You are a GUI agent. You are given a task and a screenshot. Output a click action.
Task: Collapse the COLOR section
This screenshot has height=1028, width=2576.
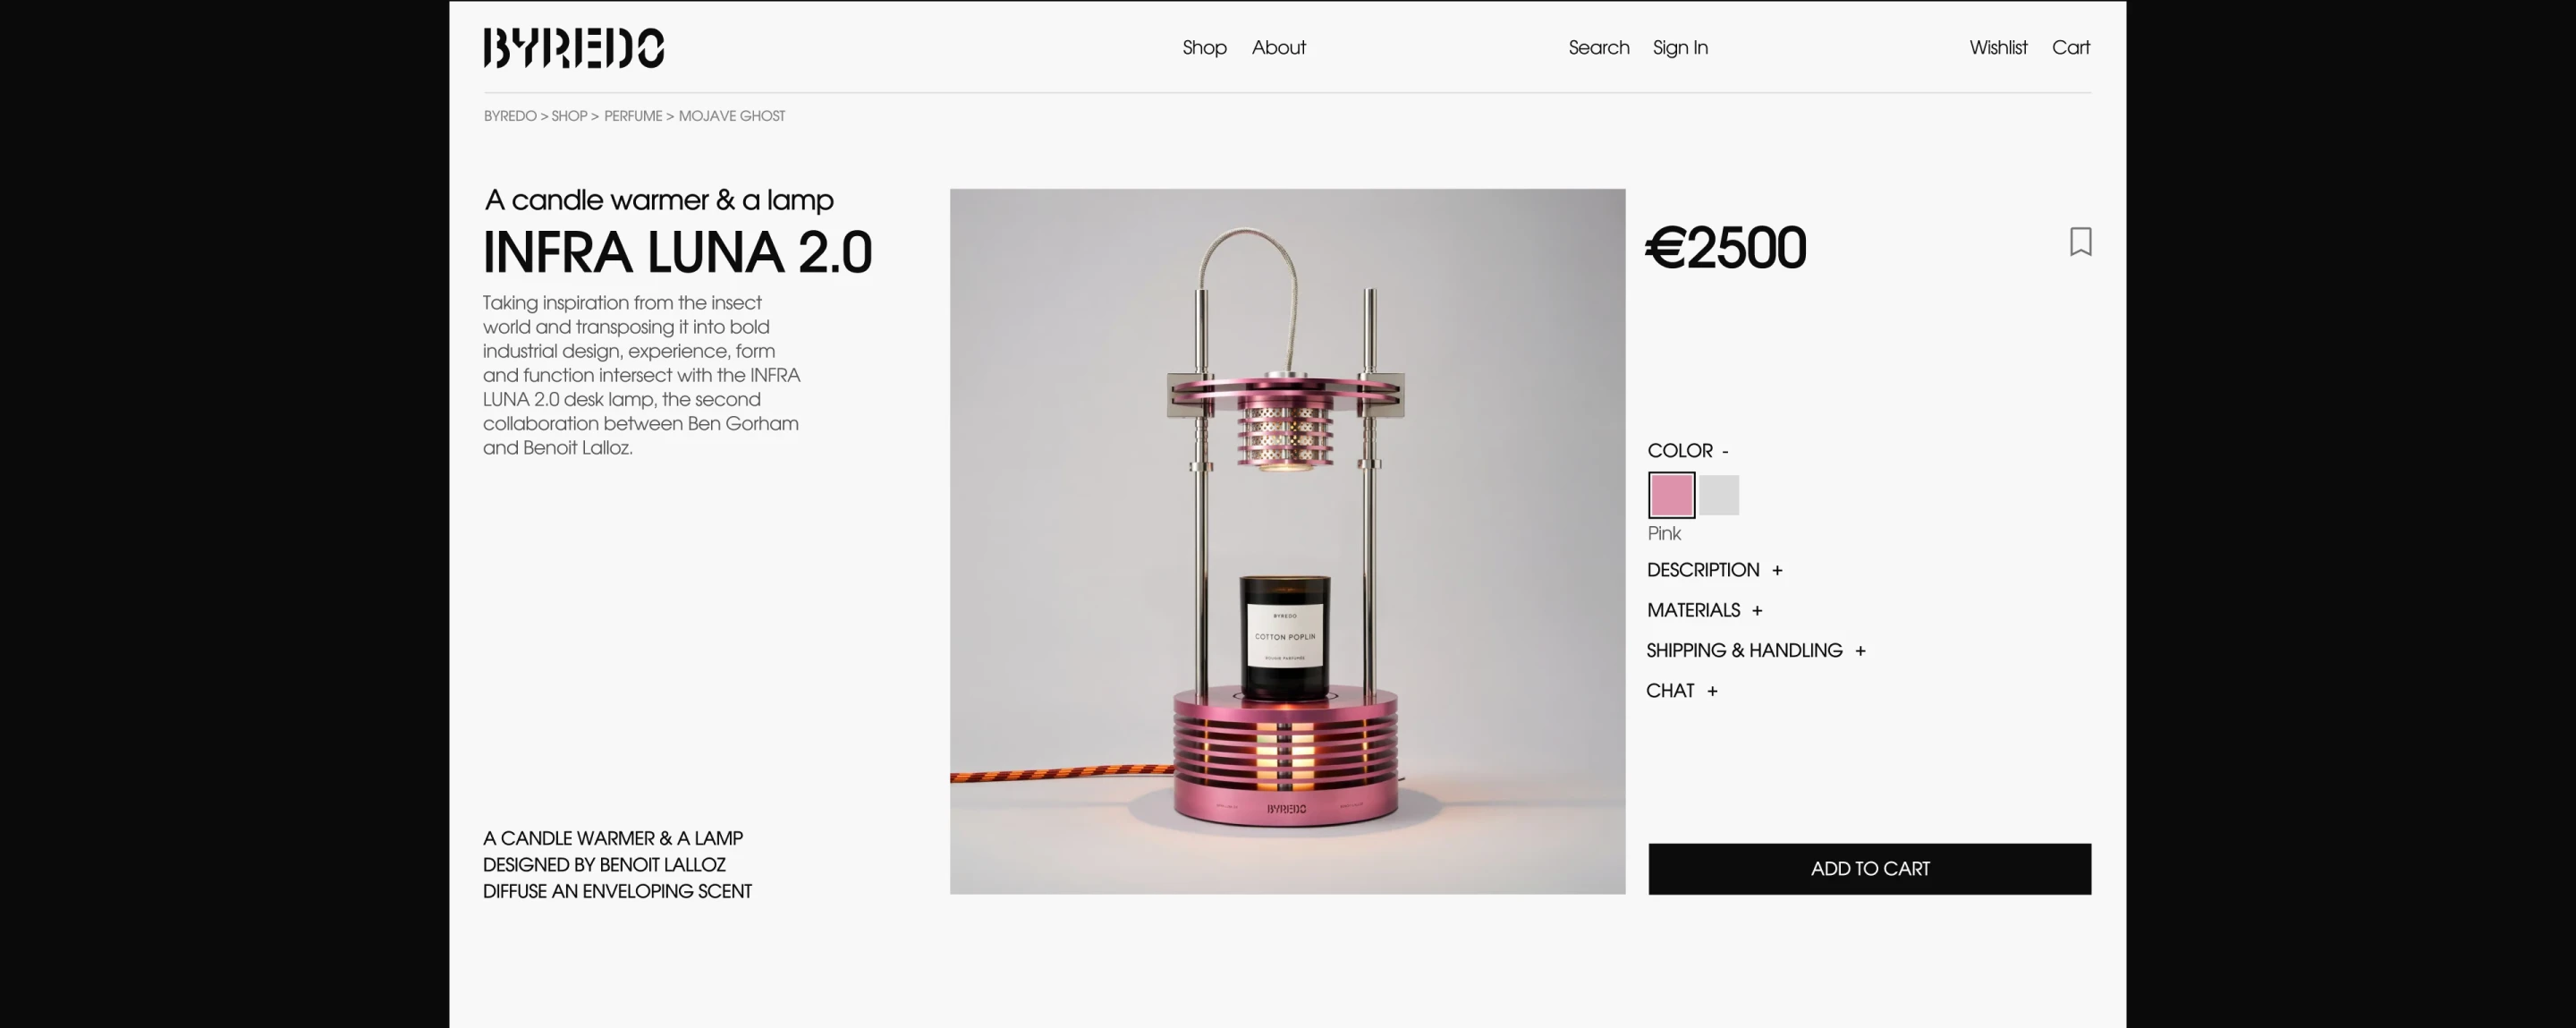point(1688,451)
